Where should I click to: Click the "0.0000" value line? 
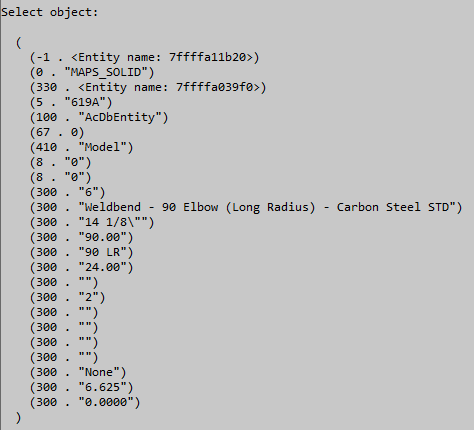coord(85,402)
